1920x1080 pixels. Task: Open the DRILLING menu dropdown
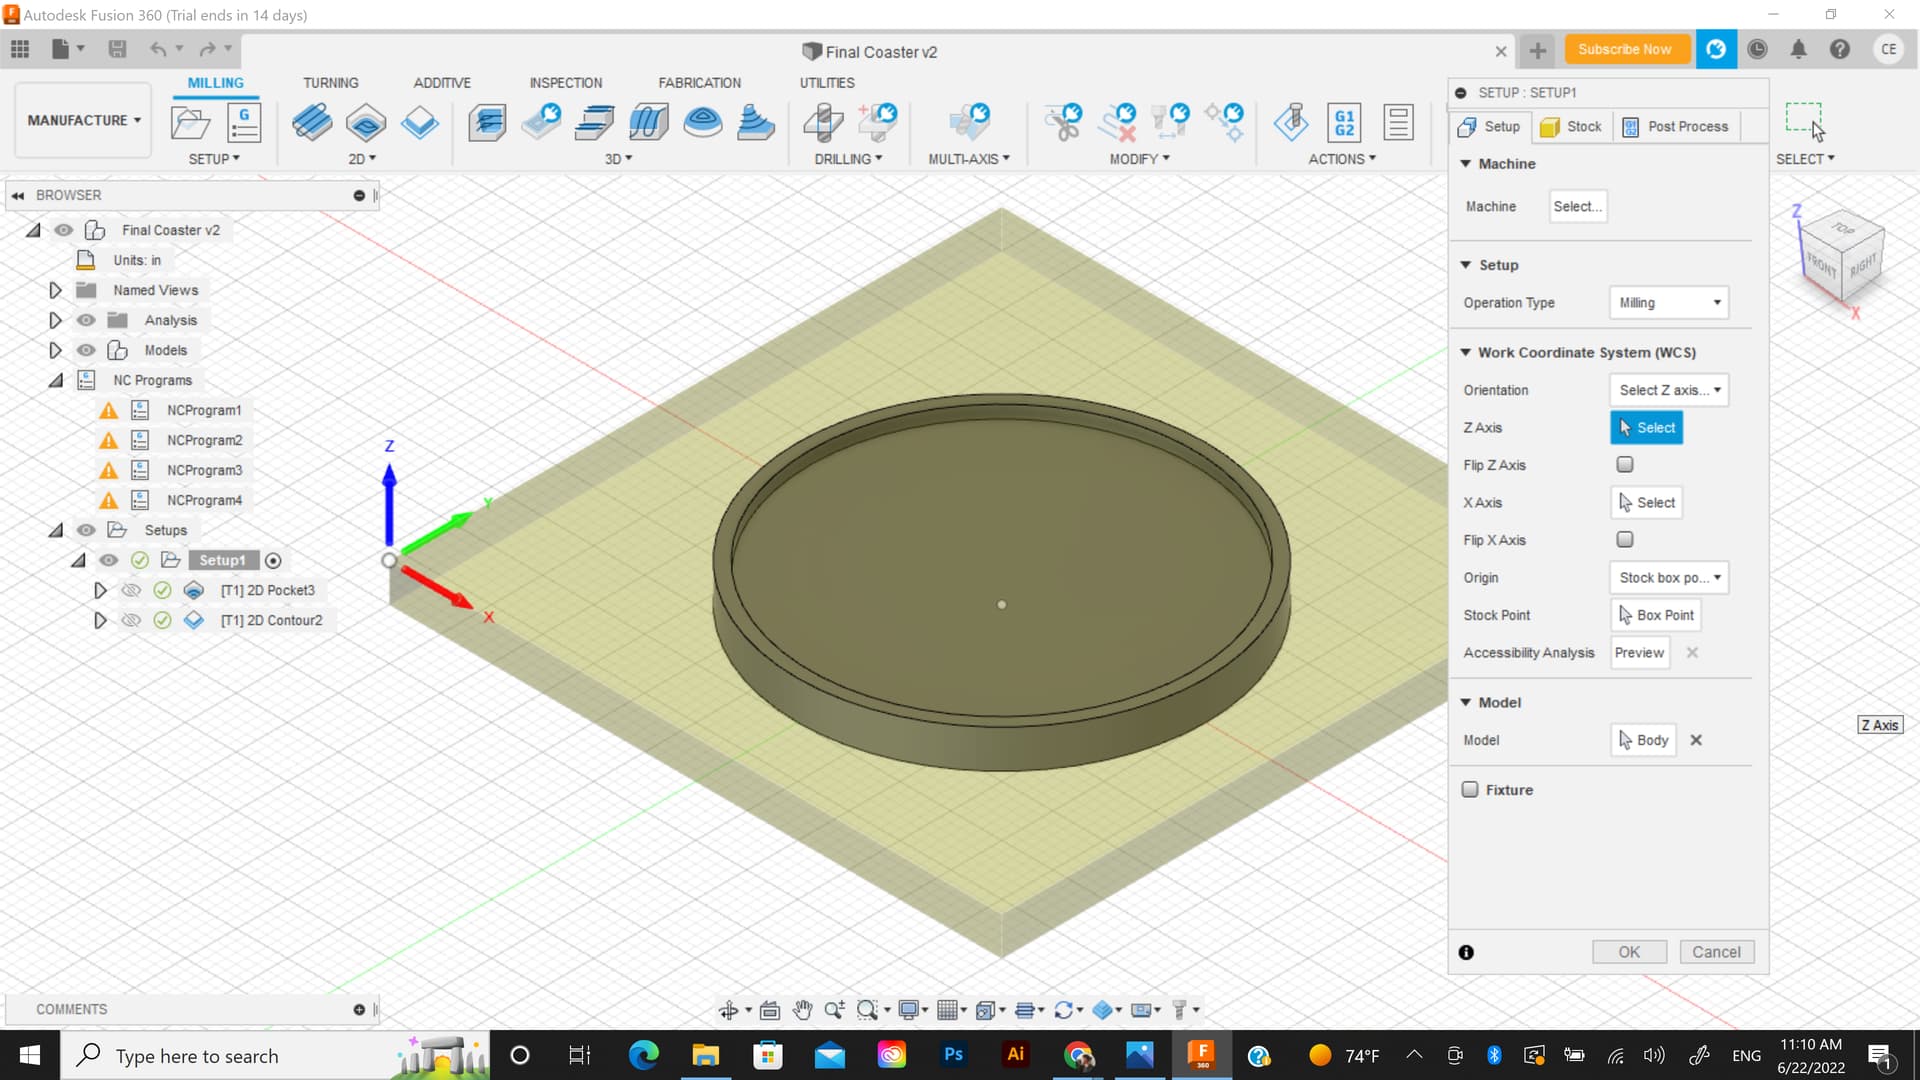tap(848, 159)
